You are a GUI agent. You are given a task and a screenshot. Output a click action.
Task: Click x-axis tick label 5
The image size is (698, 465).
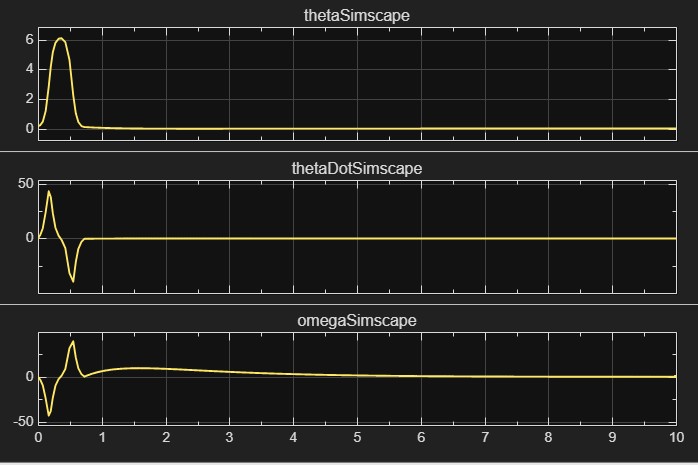click(x=357, y=437)
